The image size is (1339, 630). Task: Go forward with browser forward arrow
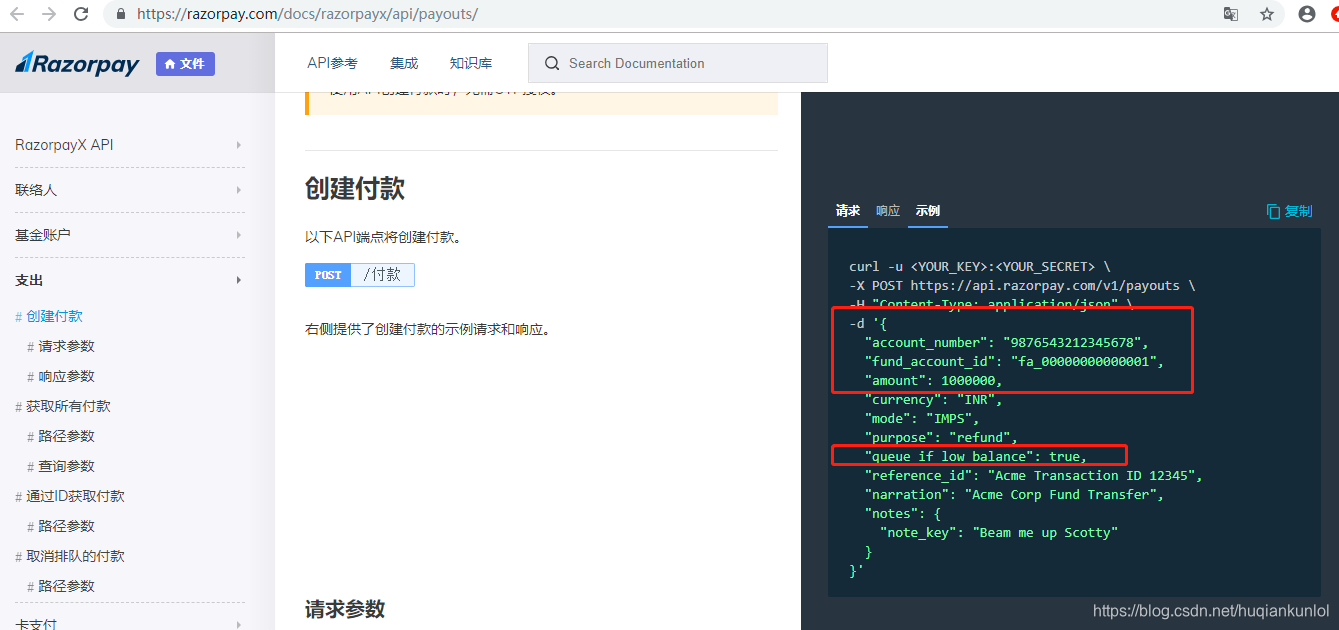pyautogui.click(x=50, y=14)
